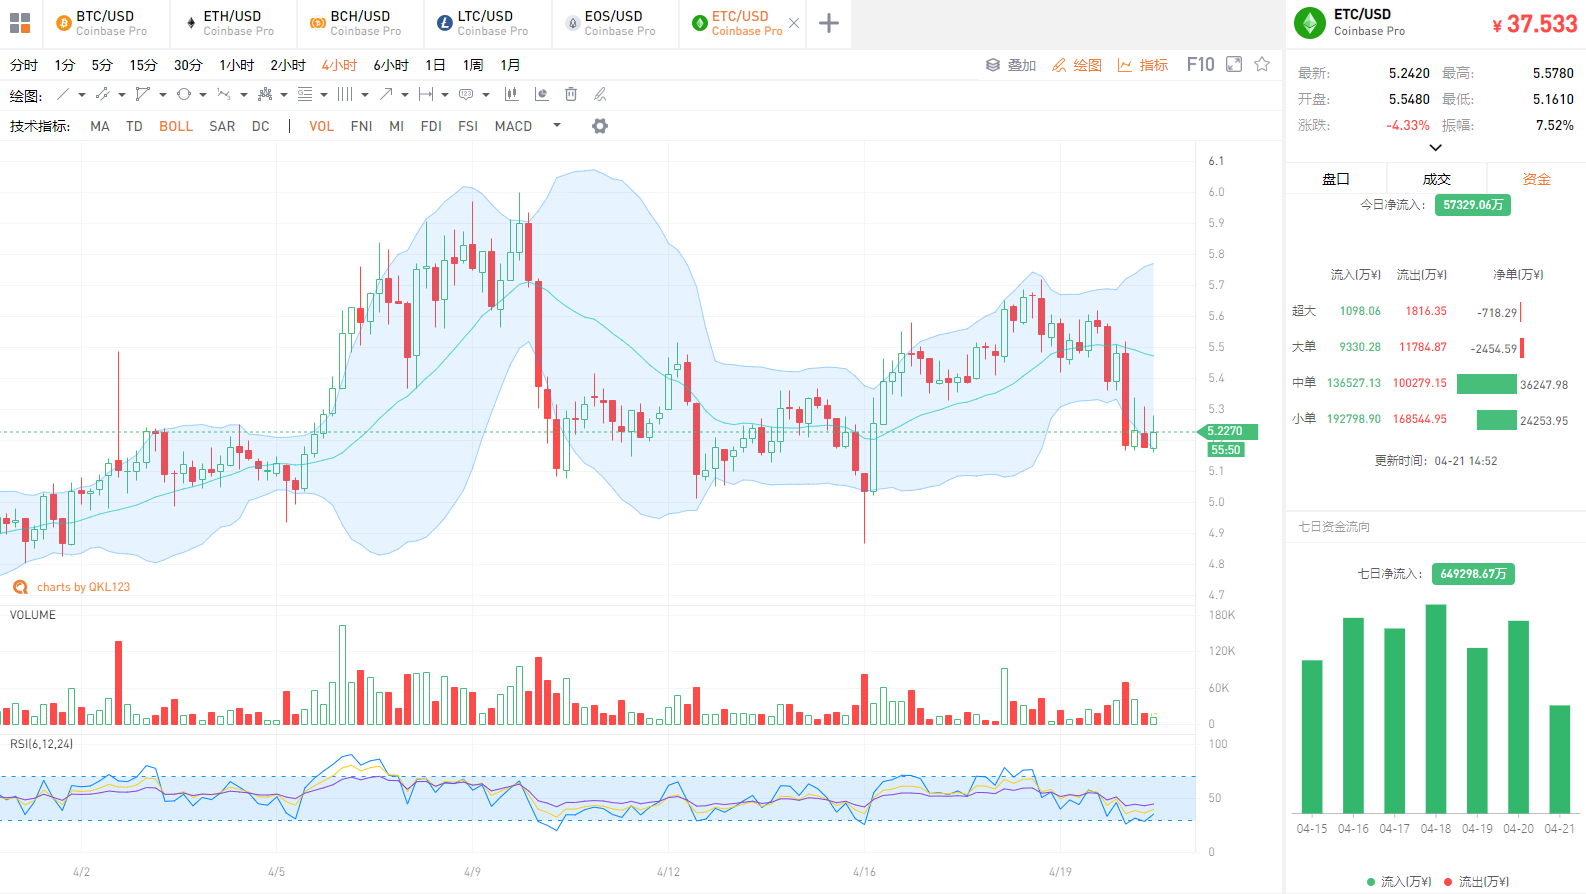The width and height of the screenshot is (1586, 894).
Task: Open the 资金 funds tab
Action: 1537,179
